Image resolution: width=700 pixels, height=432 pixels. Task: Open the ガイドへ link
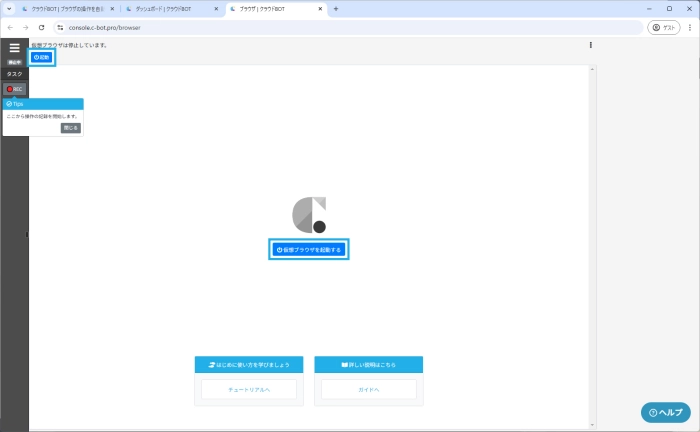click(368, 389)
